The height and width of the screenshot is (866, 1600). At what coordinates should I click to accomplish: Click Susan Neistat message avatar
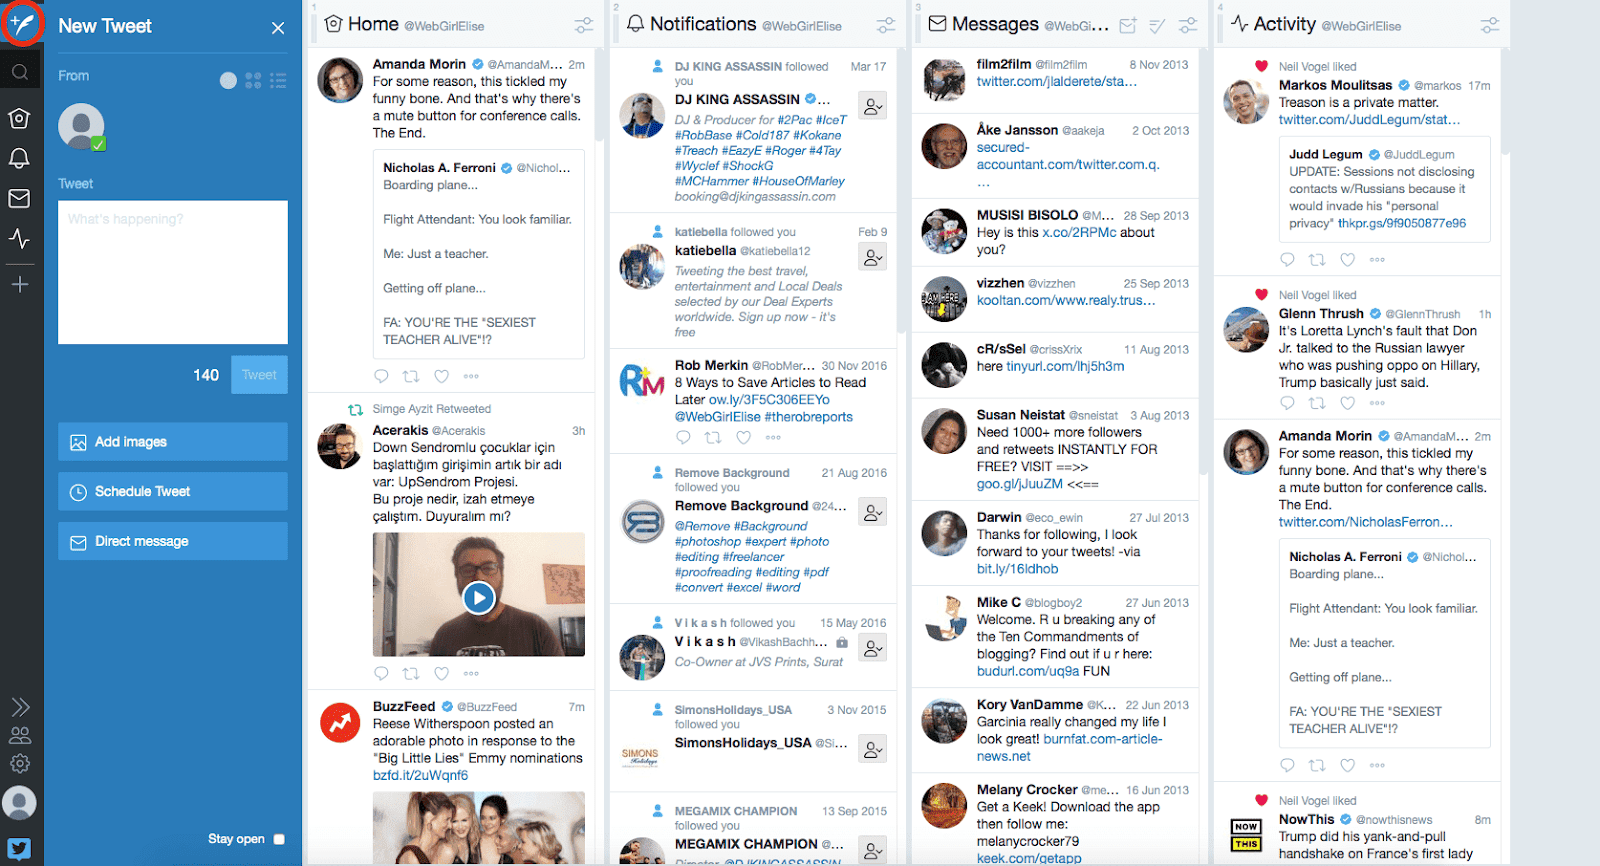coord(944,431)
